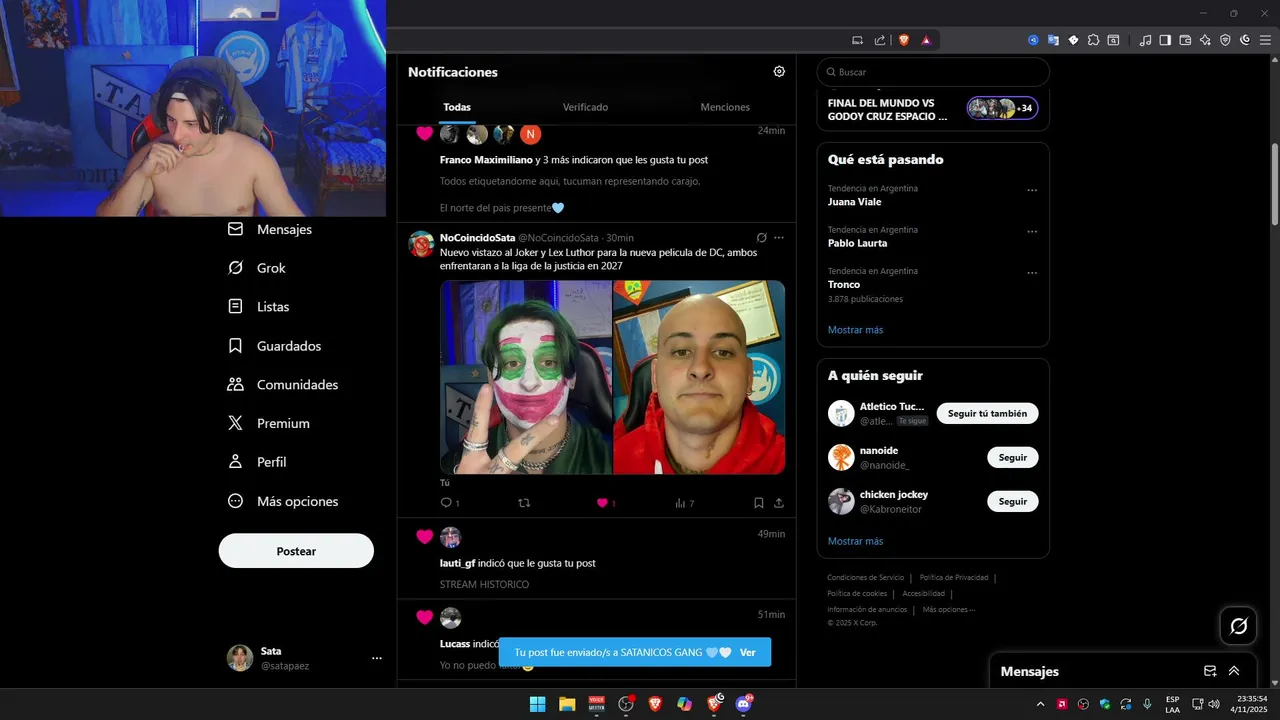Open Listas in the sidebar
This screenshot has height=720, width=1280.
pyautogui.click(x=259, y=307)
